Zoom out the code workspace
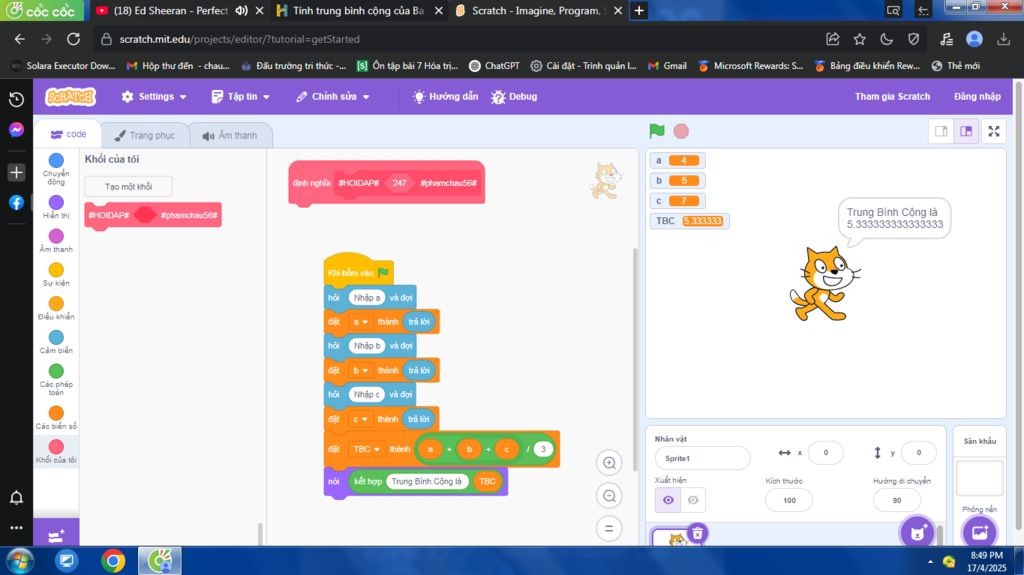The image size is (1024, 575). coord(609,496)
